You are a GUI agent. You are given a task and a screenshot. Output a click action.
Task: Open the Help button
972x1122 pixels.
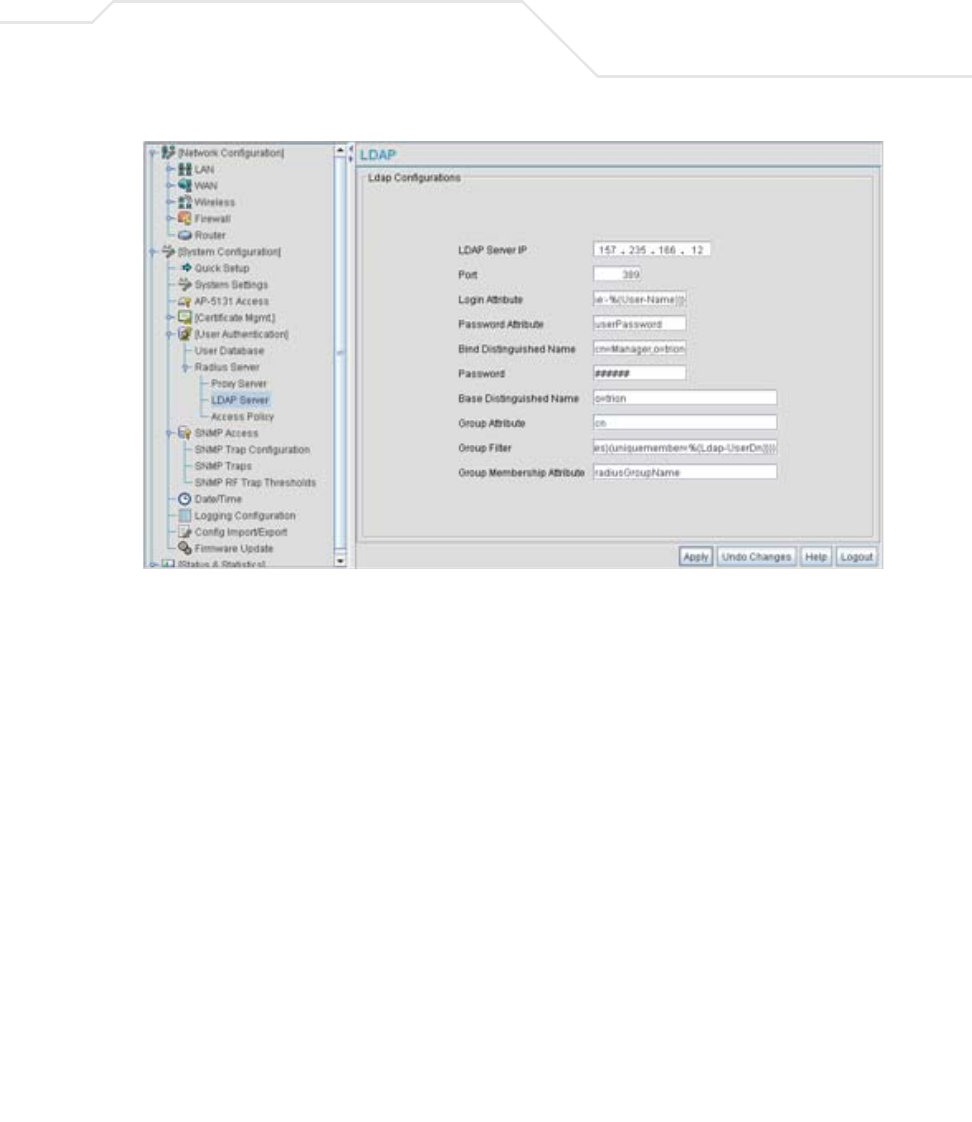(x=816, y=557)
